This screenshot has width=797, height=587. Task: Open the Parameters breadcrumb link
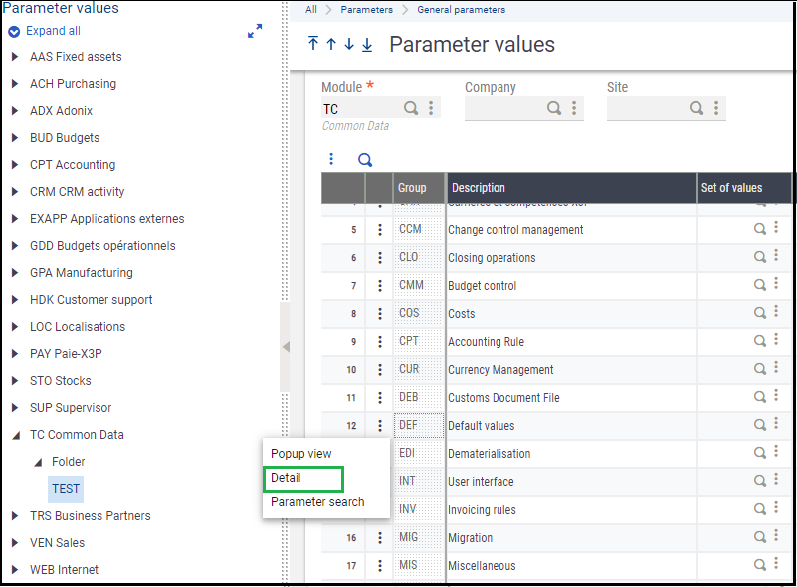[366, 10]
